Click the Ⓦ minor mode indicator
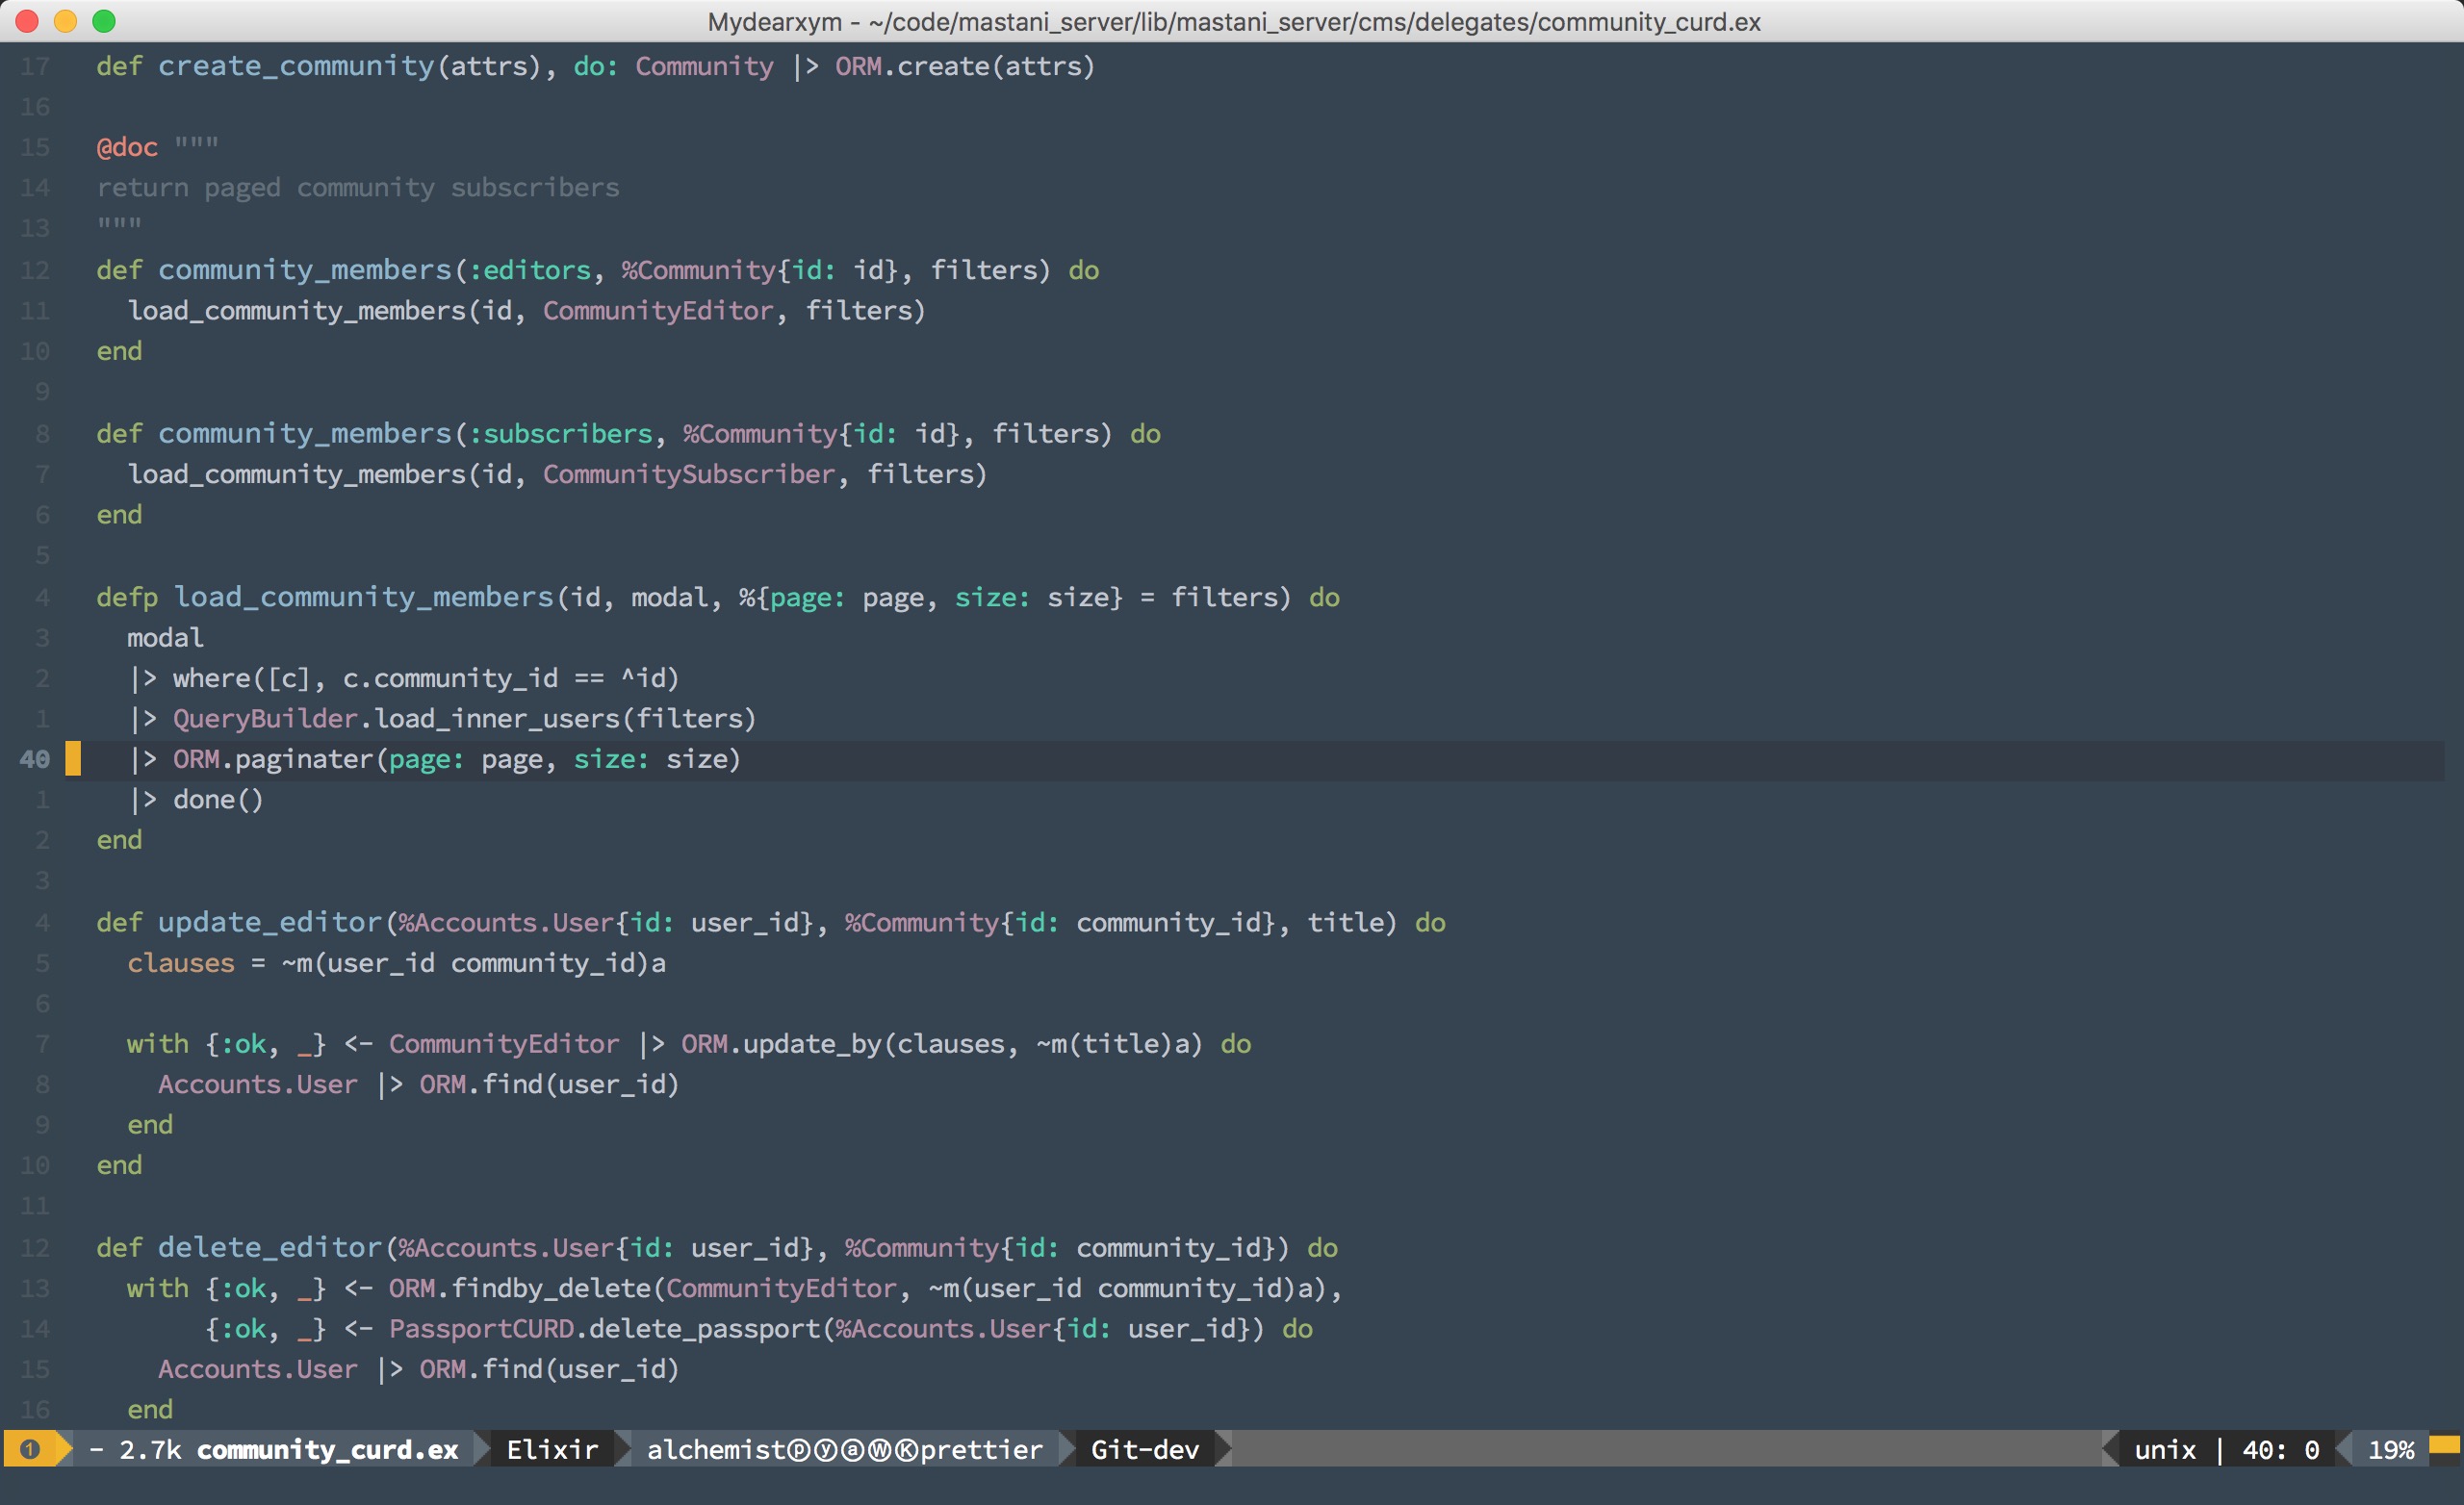This screenshot has height=1505, width=2464. pos(879,1450)
